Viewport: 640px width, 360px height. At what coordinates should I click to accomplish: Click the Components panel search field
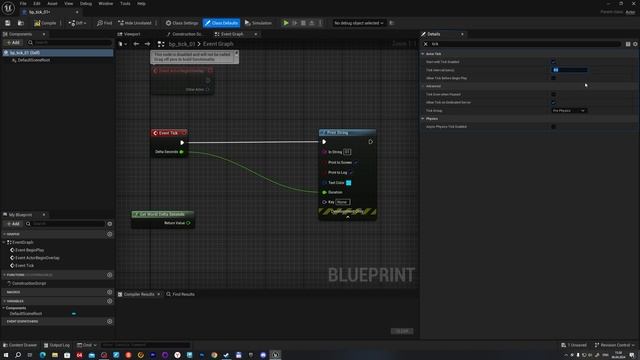[x=69, y=42]
